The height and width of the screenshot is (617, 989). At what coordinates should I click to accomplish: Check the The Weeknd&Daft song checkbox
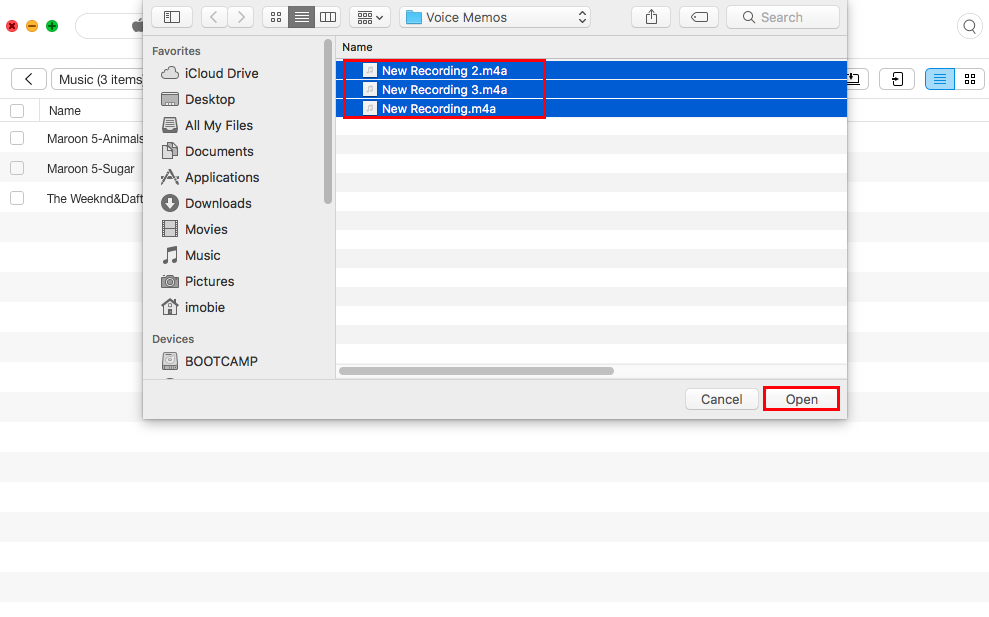tap(17, 198)
